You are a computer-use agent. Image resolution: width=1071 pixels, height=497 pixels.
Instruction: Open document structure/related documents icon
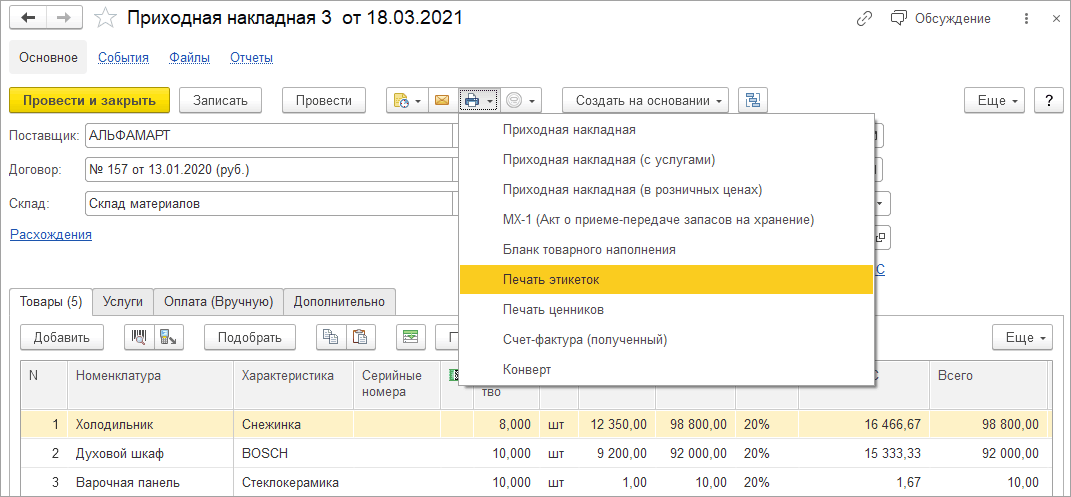click(752, 100)
